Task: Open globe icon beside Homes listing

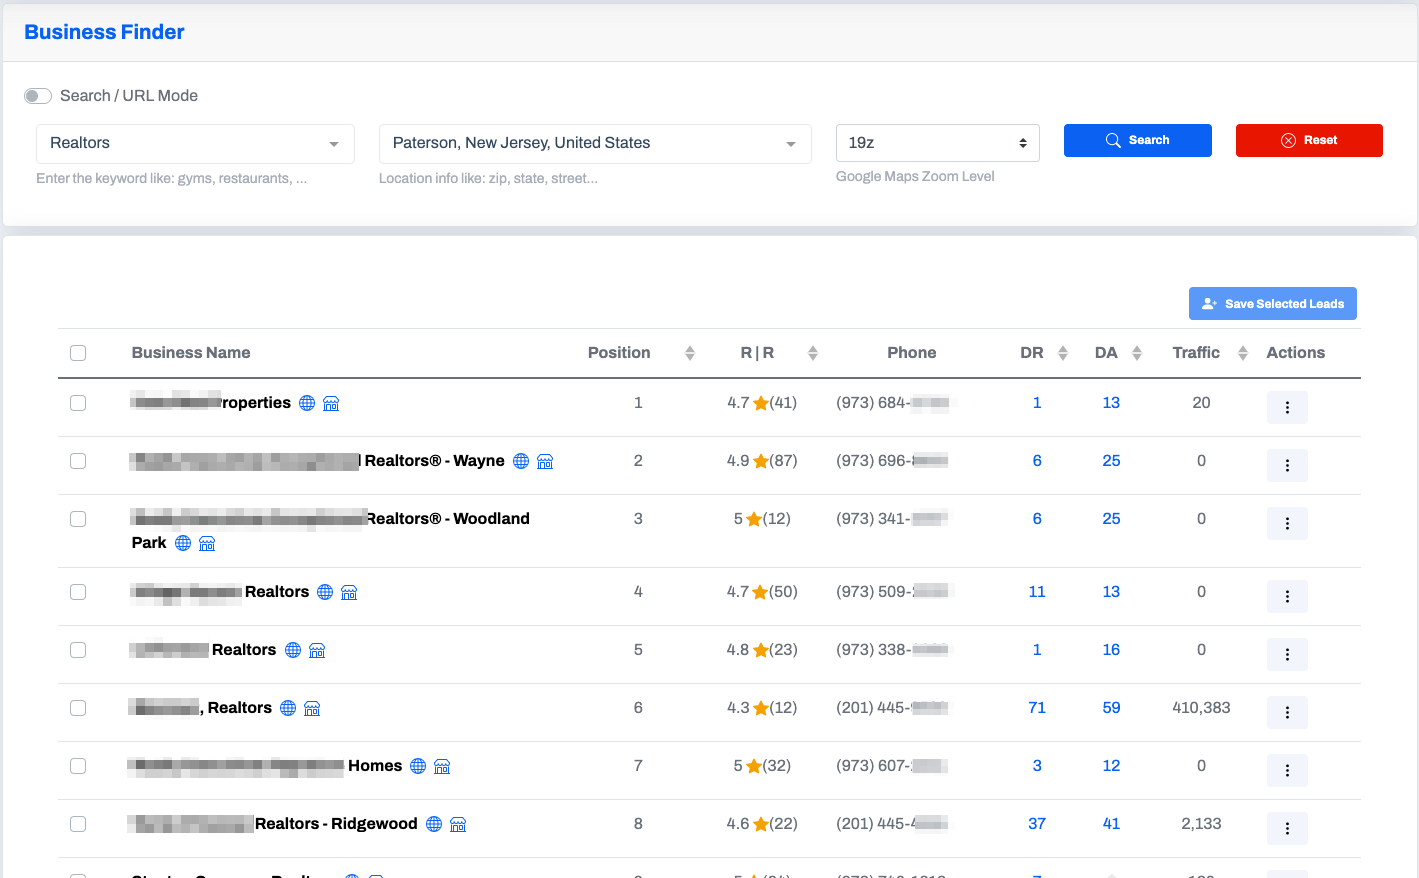Action: (418, 766)
